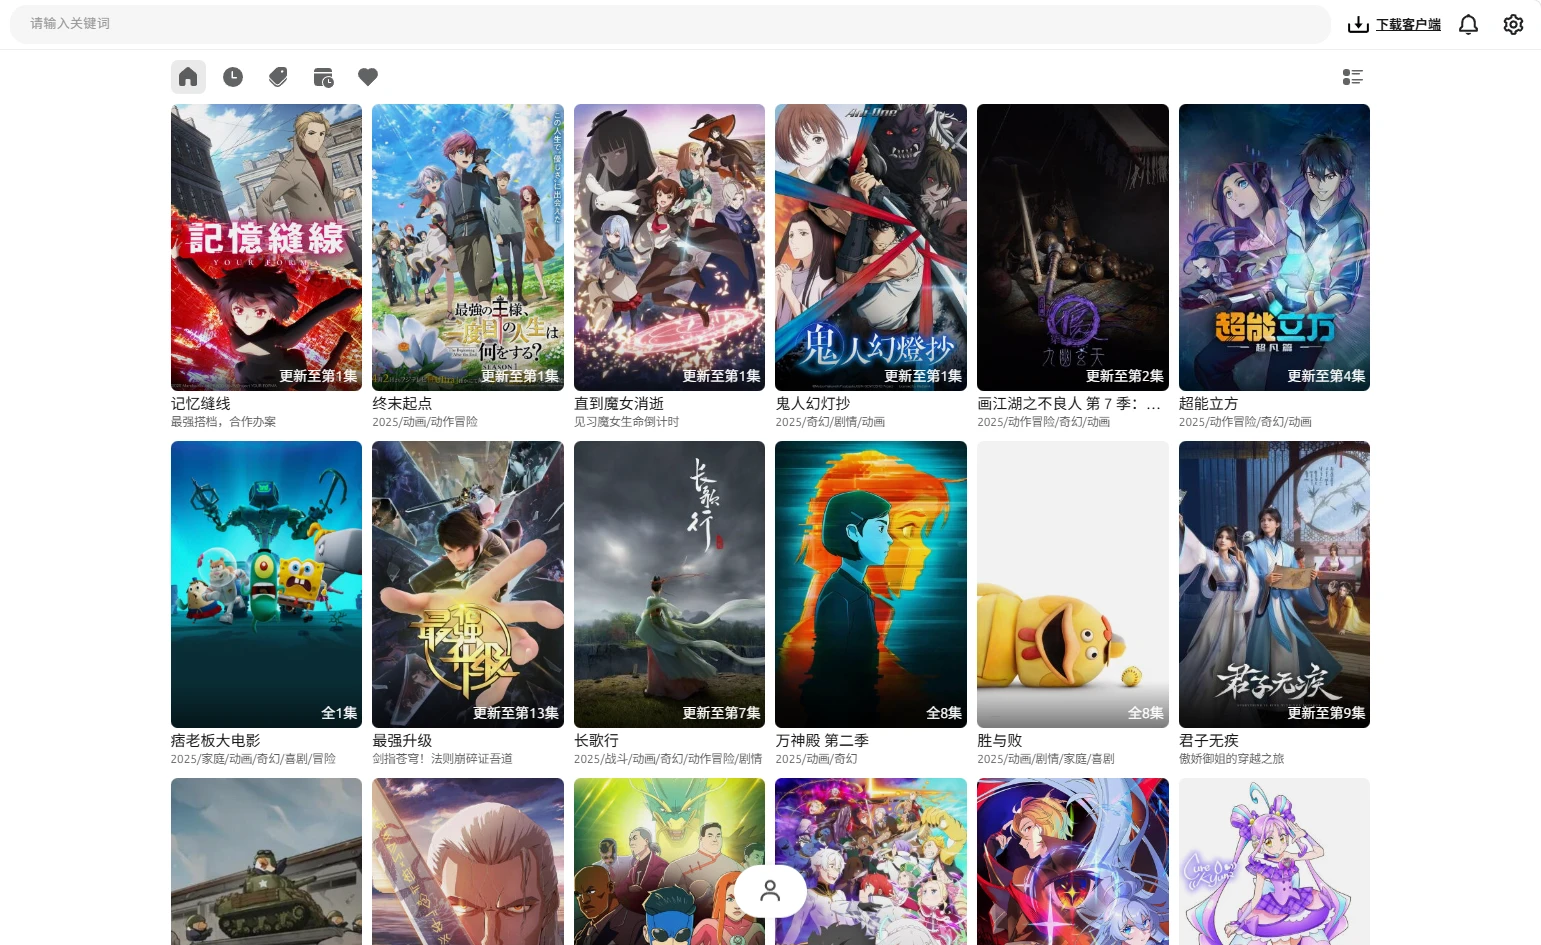Open the 鬼人幻灯抄 poster
The width and height of the screenshot is (1541, 945).
coord(870,247)
